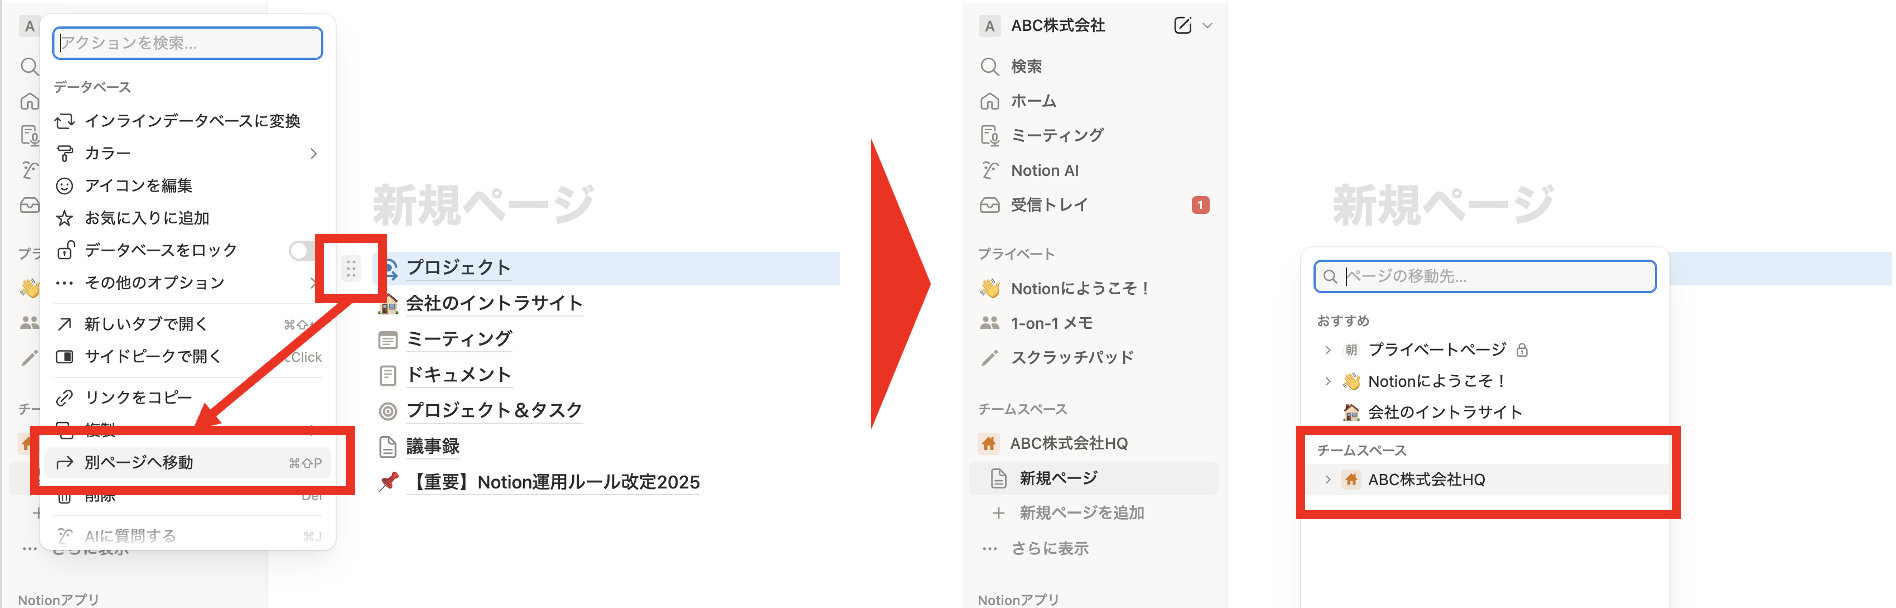Click the A workspace avatar beside ABC株式会社
This screenshot has width=1896, height=608.
pos(990,26)
